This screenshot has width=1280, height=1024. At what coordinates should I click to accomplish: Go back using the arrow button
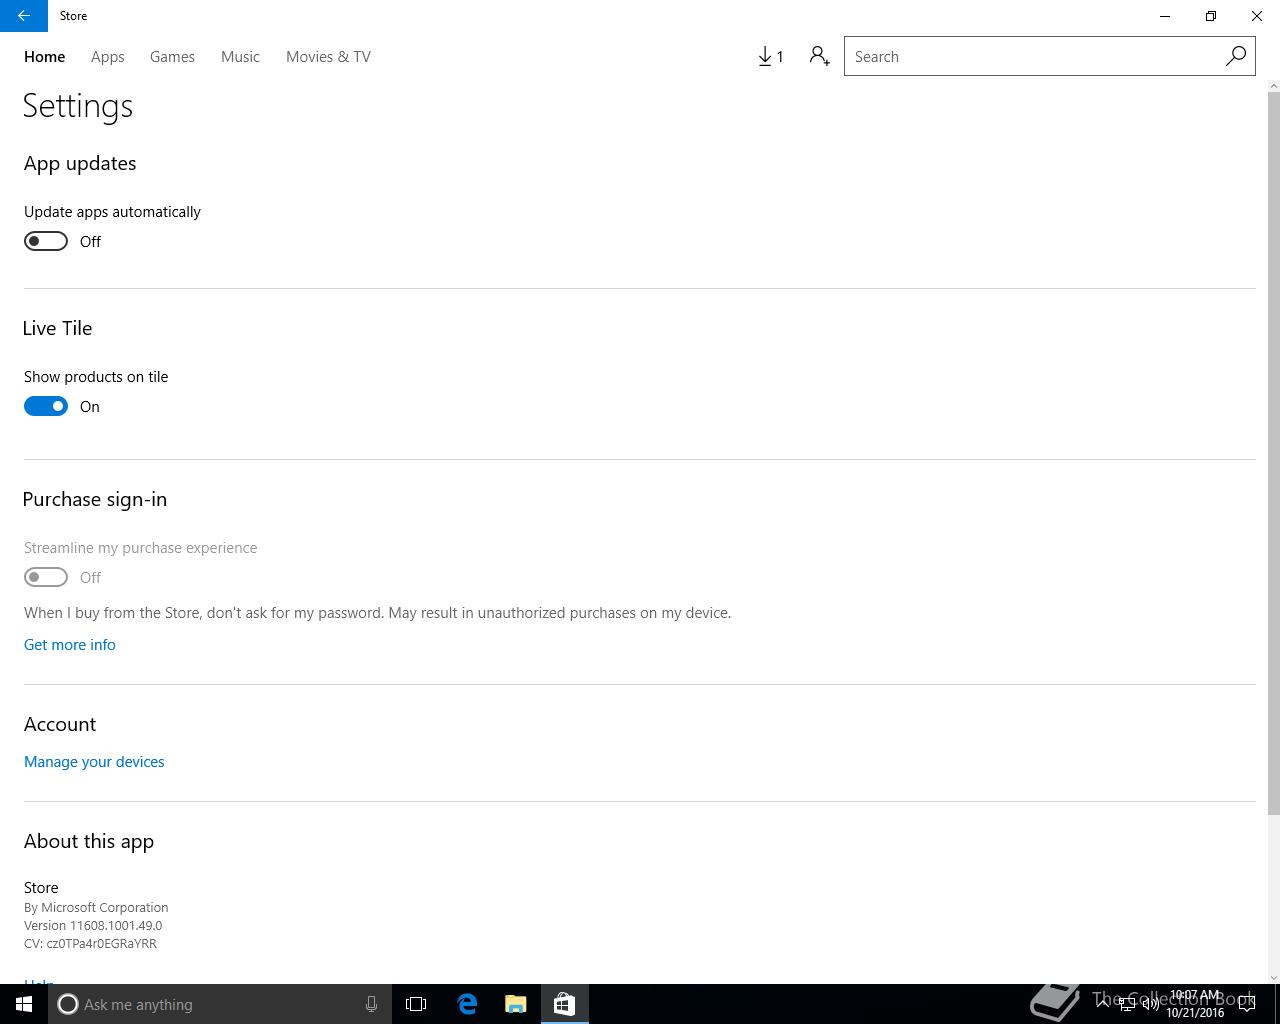point(24,16)
